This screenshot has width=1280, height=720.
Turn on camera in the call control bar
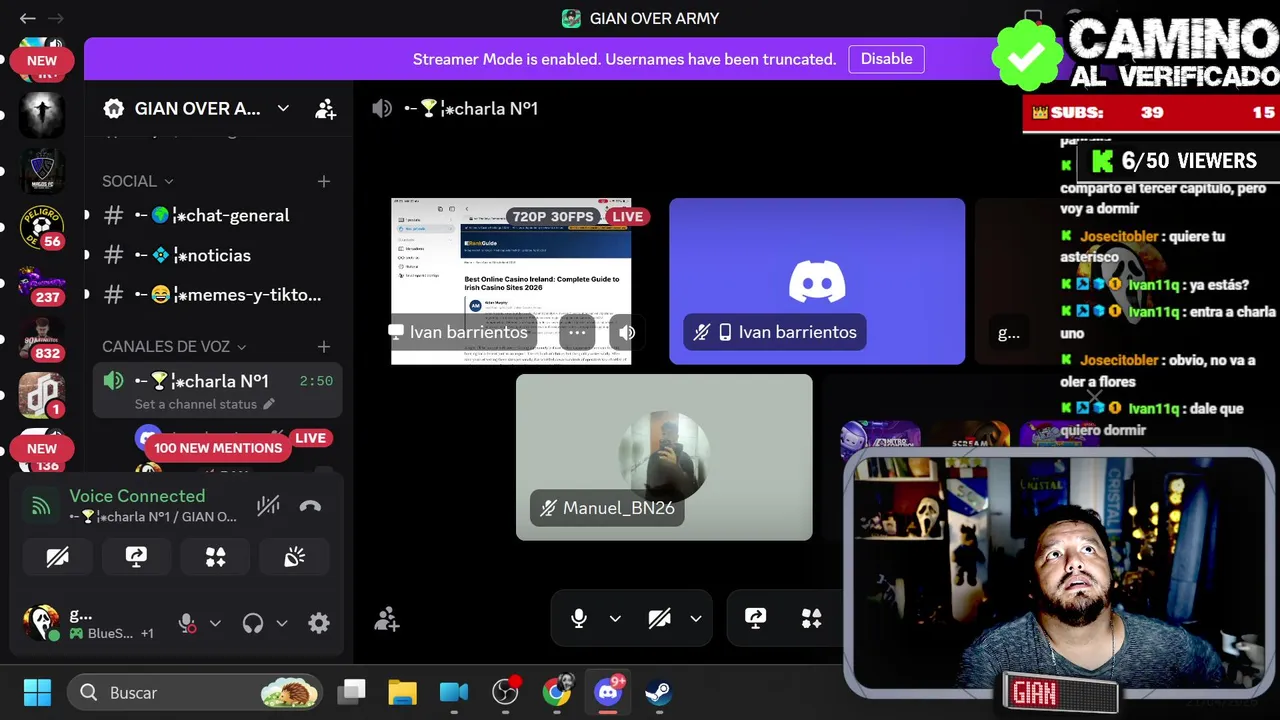[x=659, y=618]
